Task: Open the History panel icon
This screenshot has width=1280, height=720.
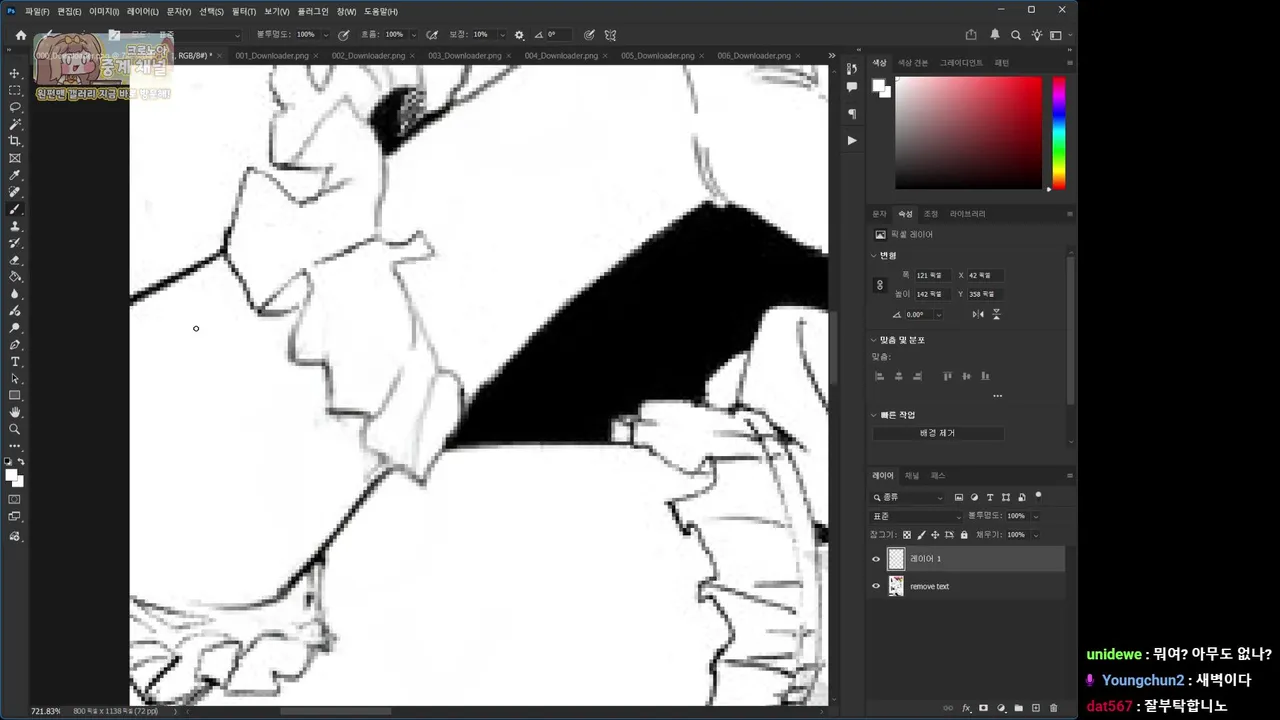Action: (x=852, y=69)
